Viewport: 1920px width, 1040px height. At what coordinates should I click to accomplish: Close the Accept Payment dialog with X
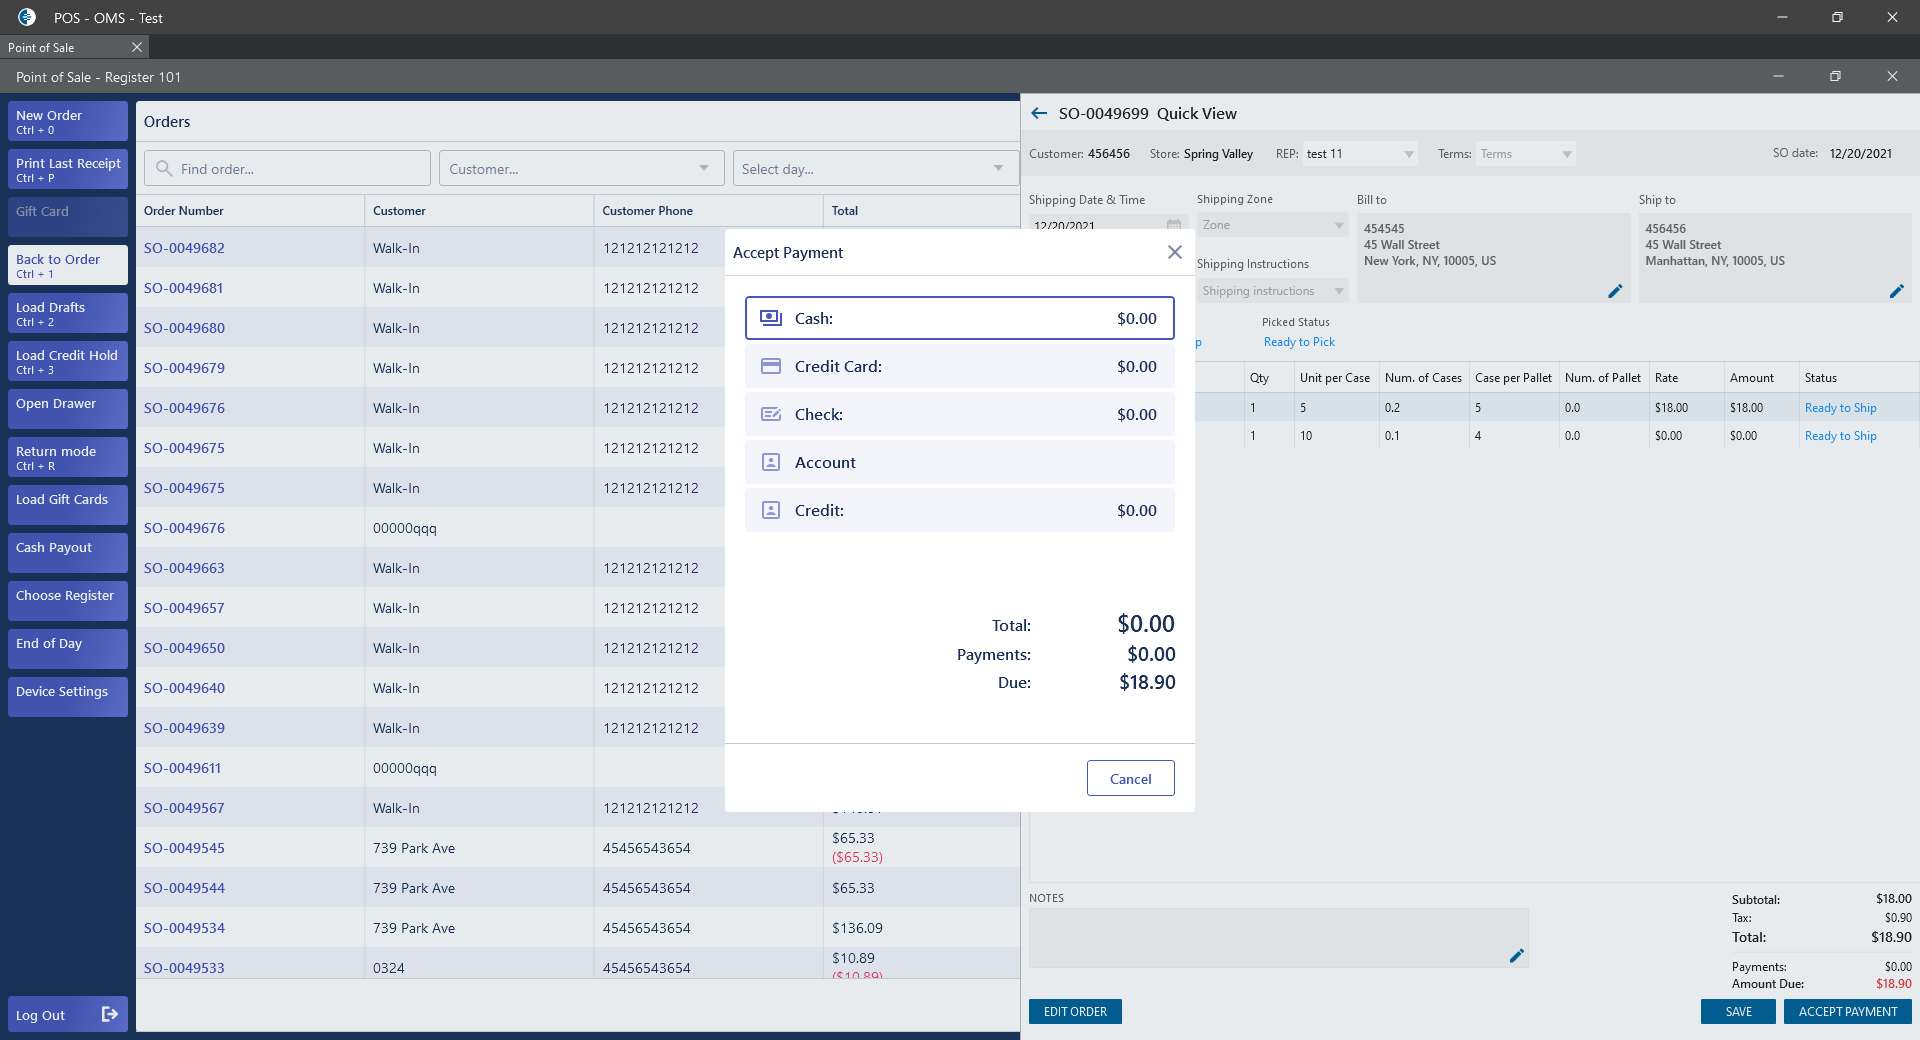pyautogui.click(x=1174, y=253)
